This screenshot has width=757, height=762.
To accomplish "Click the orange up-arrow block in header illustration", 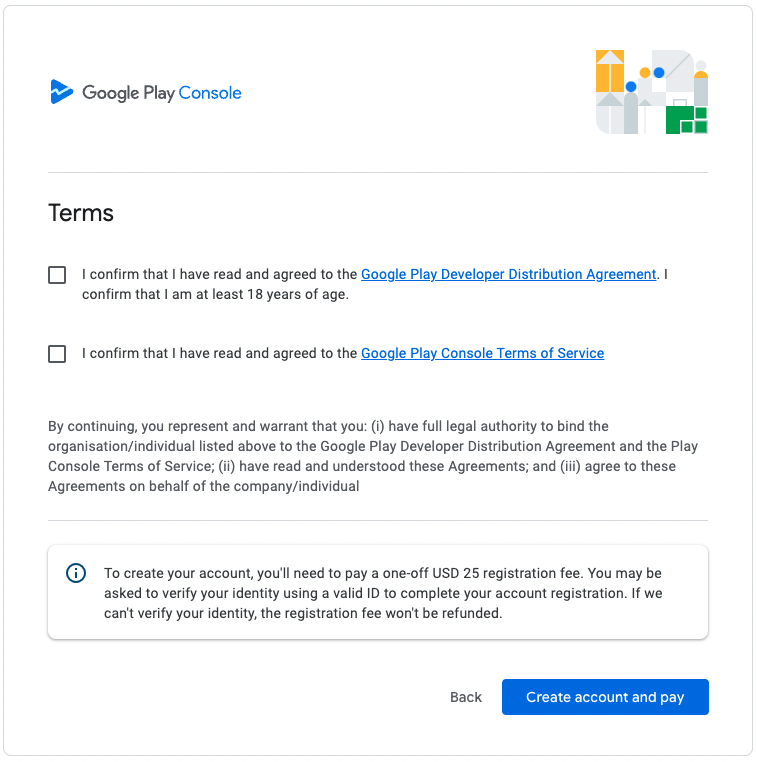I will click(610, 71).
